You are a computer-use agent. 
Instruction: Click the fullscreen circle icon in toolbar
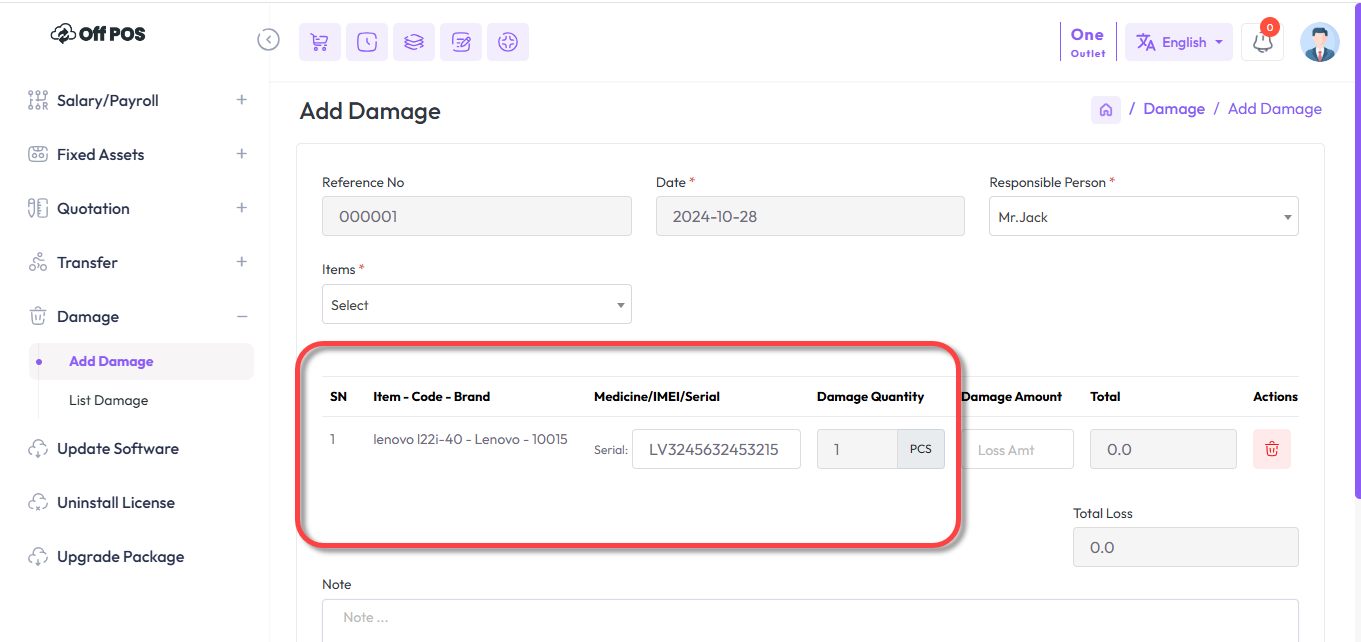(508, 42)
